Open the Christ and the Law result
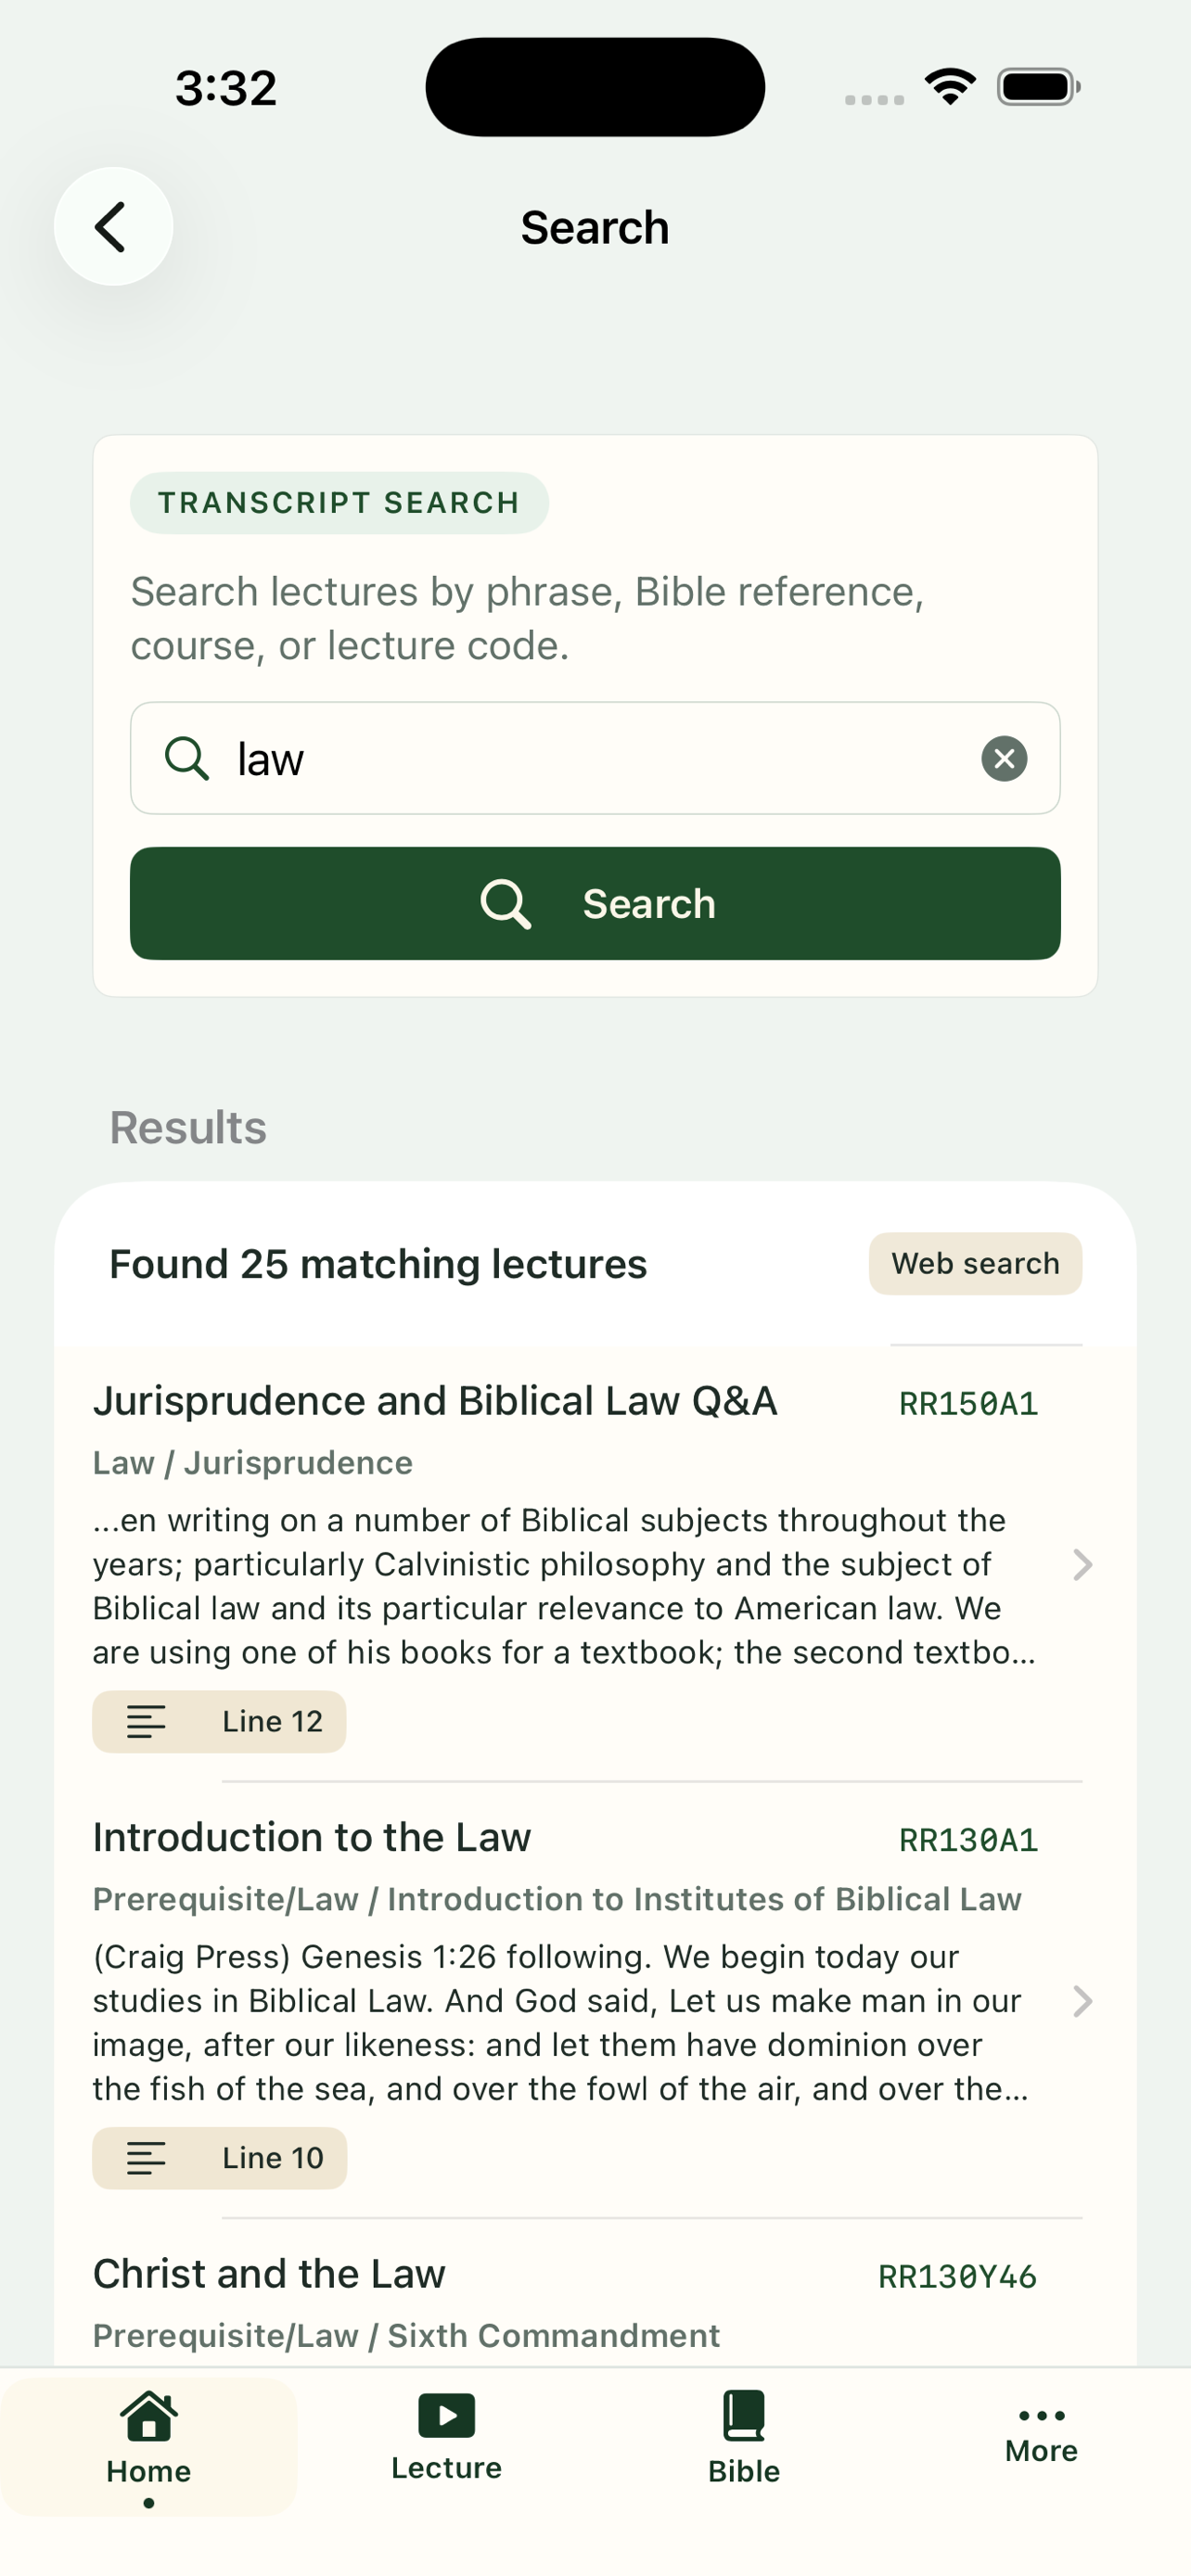 point(269,2273)
